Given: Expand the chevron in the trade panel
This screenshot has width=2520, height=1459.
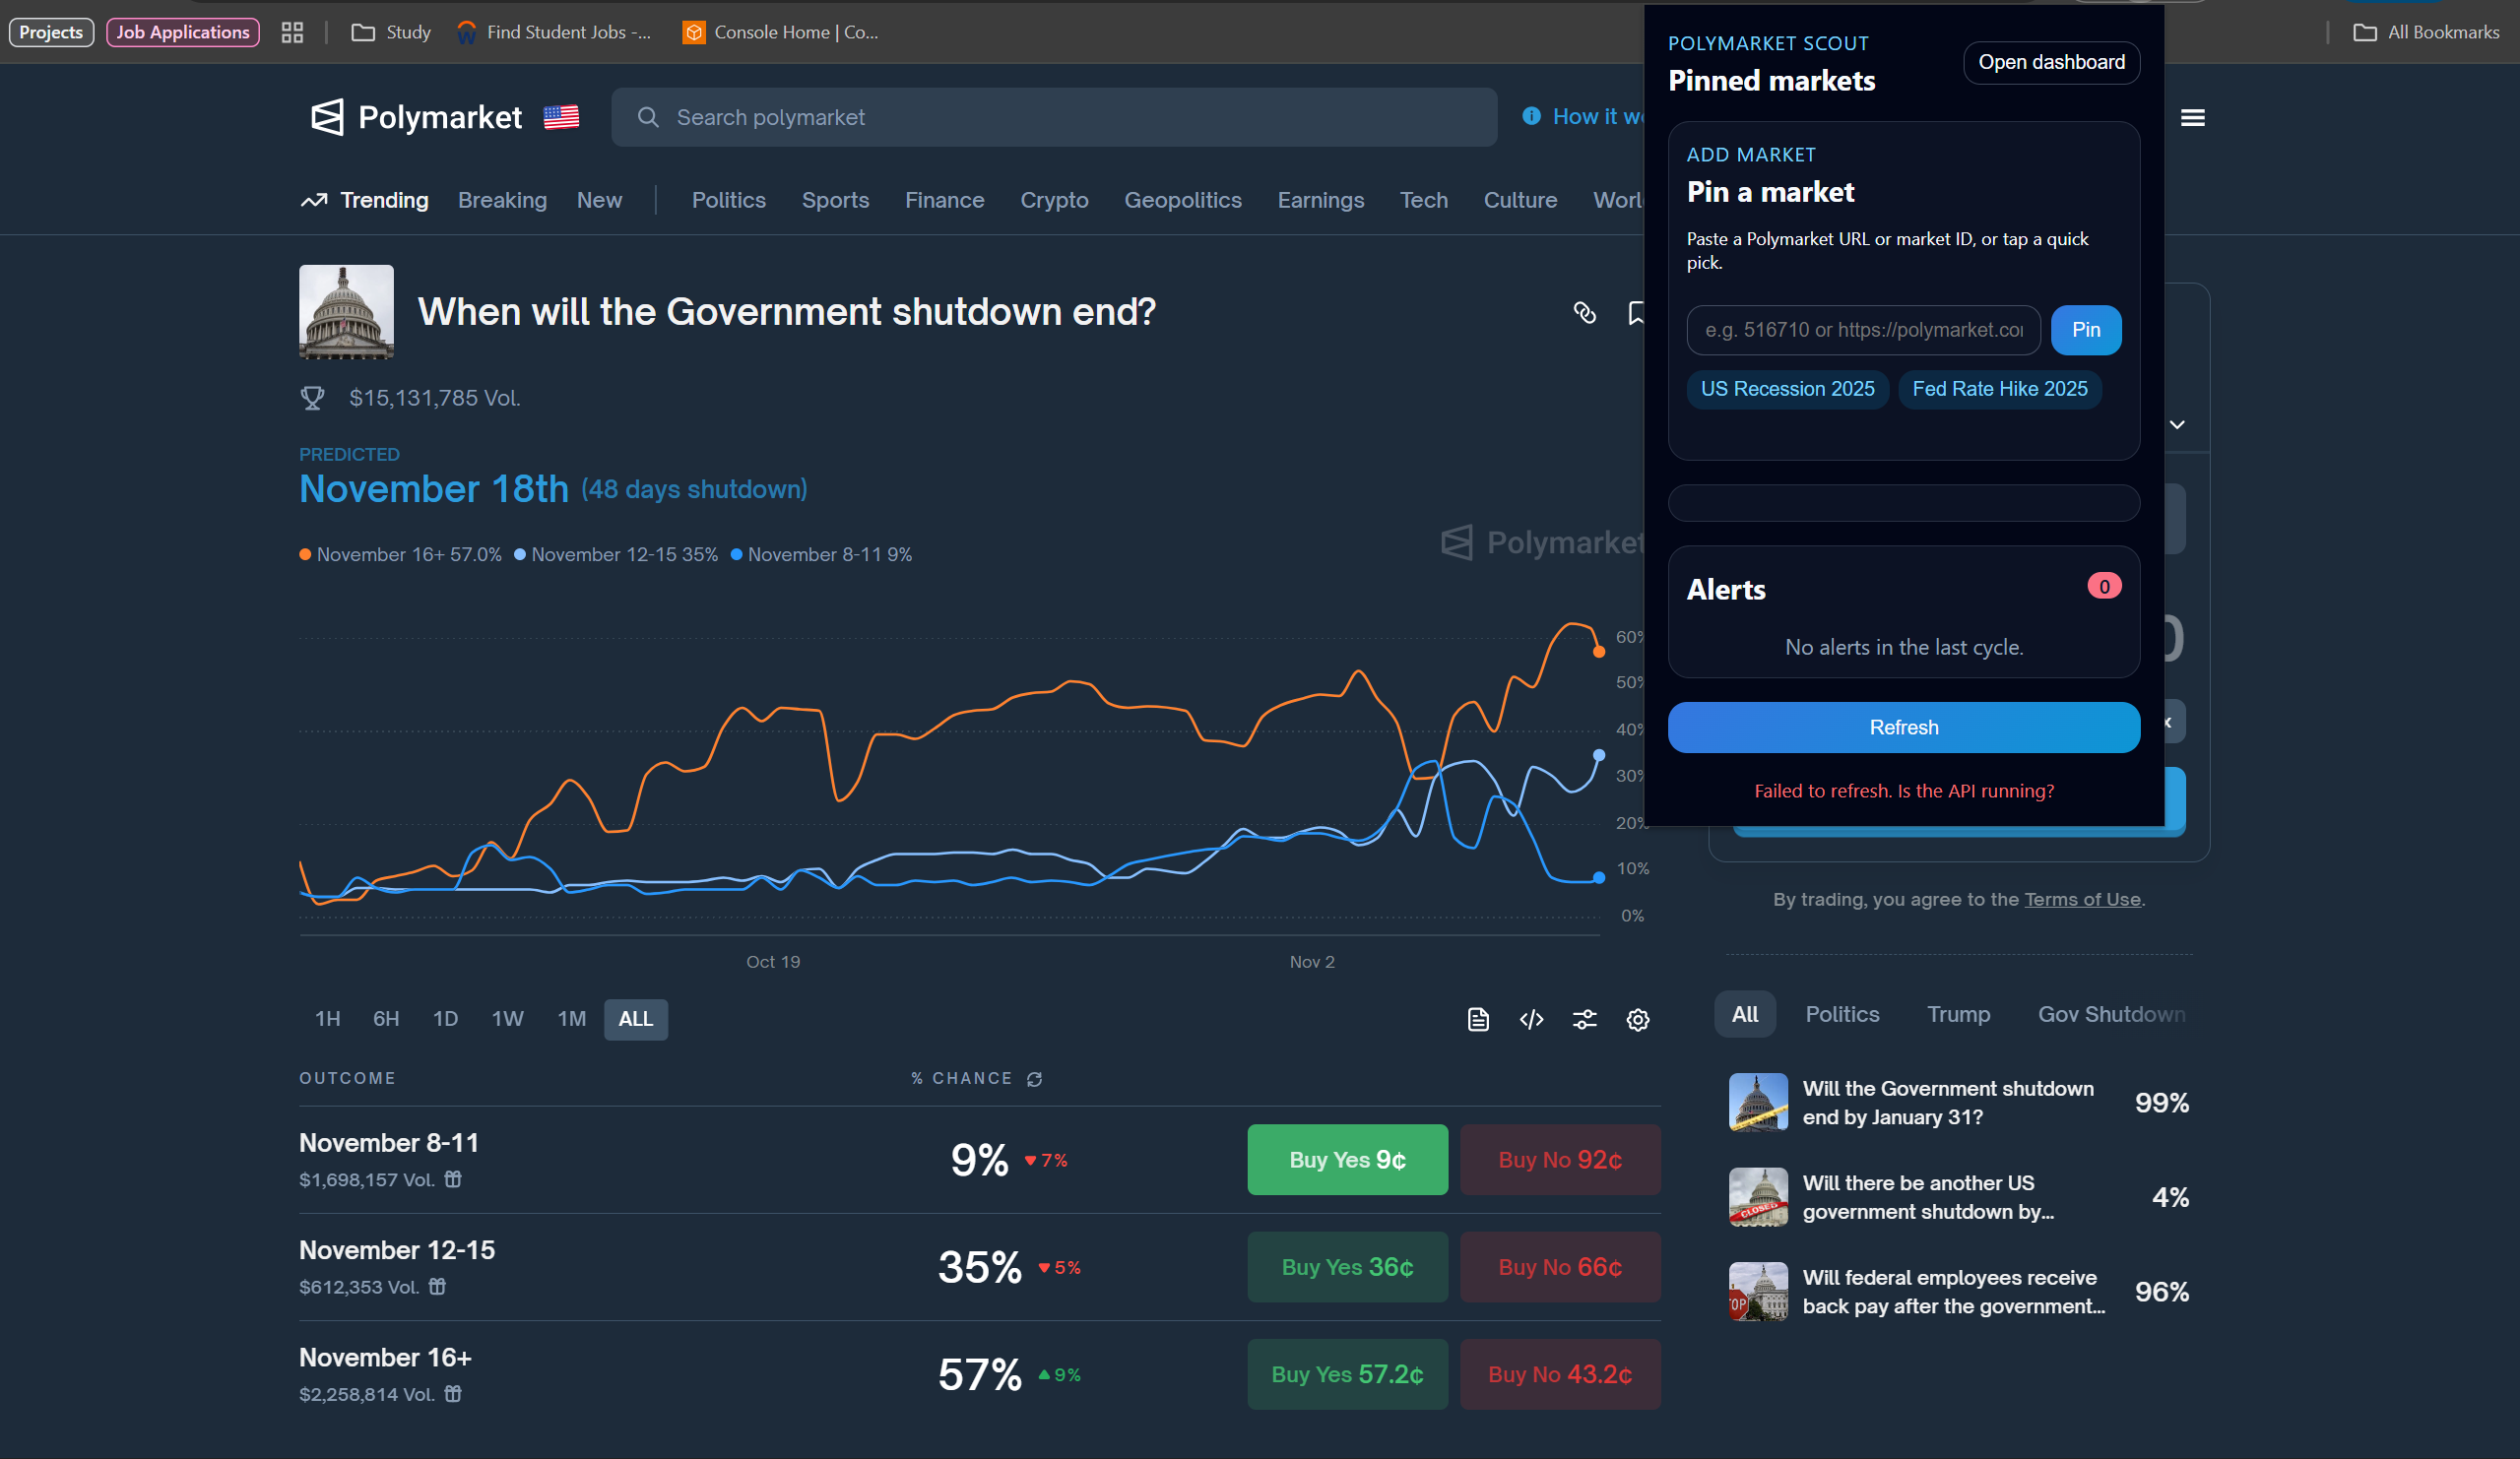Looking at the screenshot, I should [x=2177, y=425].
